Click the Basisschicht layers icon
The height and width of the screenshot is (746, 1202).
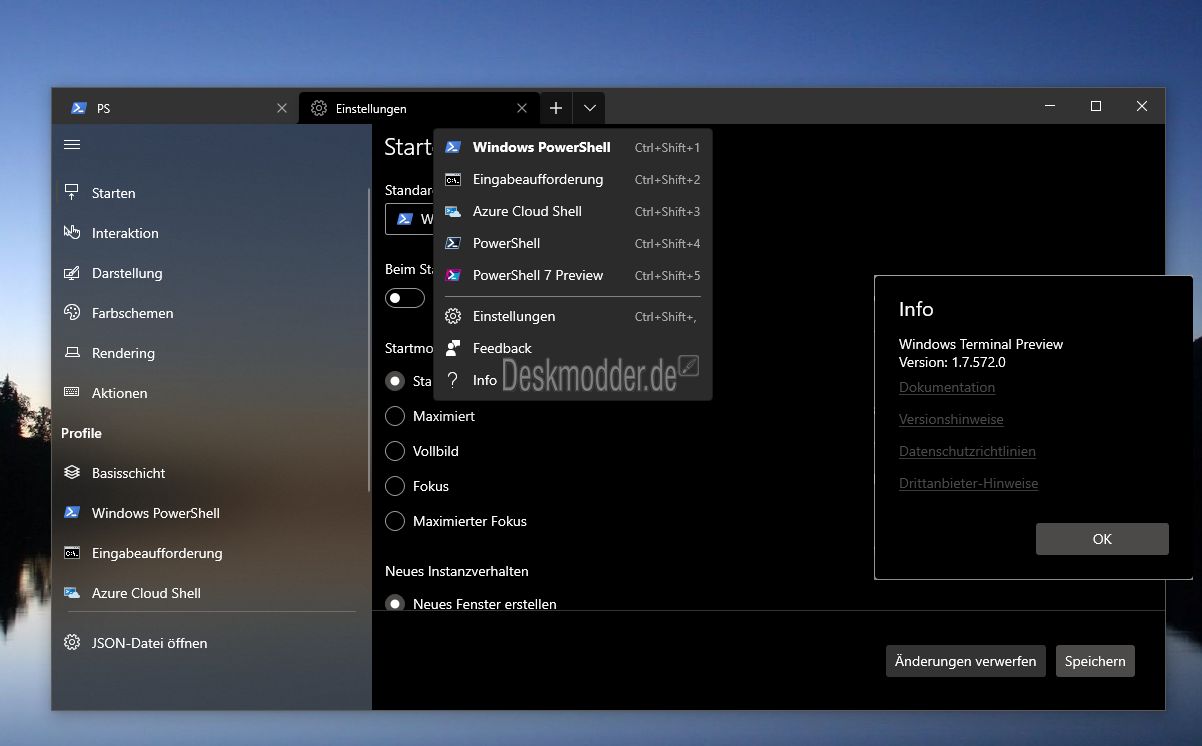(72, 472)
